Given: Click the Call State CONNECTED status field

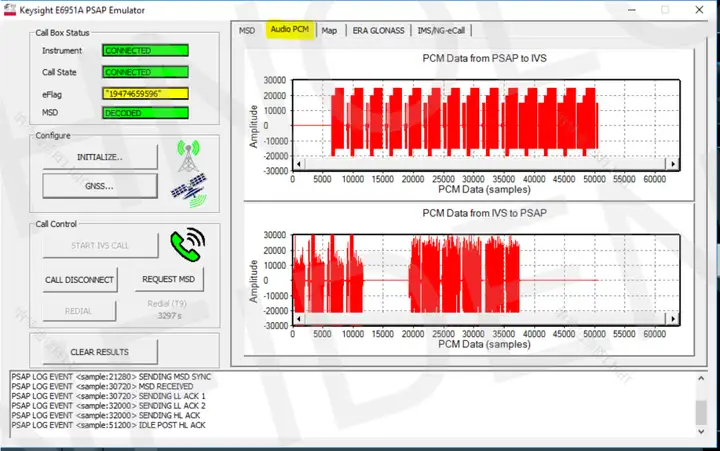Looking at the screenshot, I should tap(145, 72).
